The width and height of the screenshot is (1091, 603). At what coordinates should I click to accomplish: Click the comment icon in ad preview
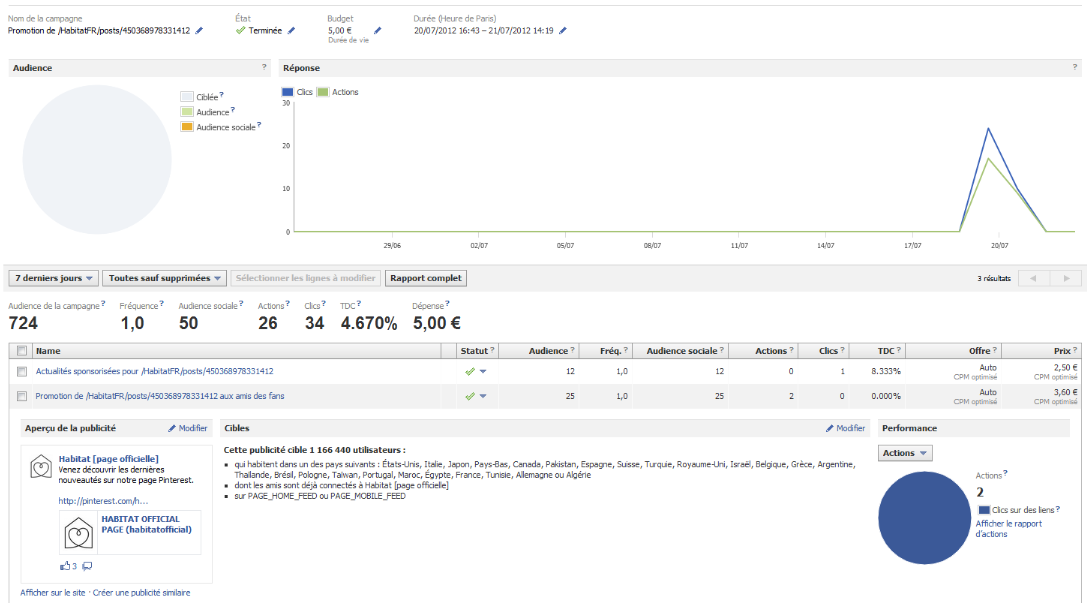(87, 566)
